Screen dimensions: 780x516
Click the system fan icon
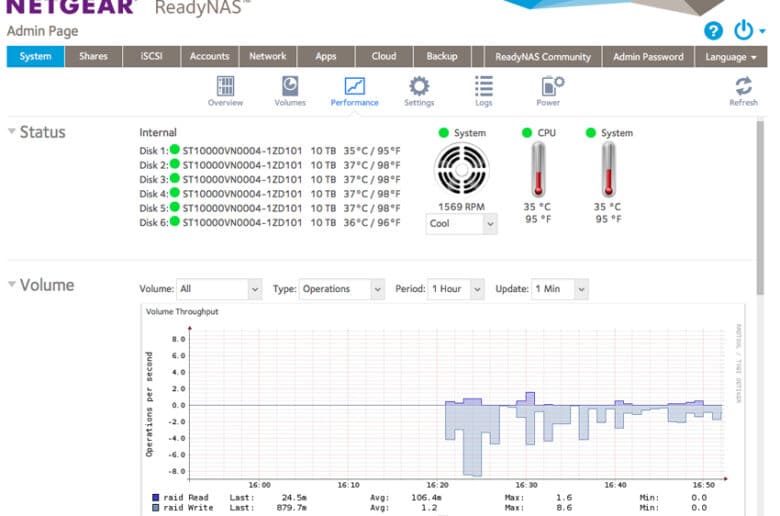462,170
